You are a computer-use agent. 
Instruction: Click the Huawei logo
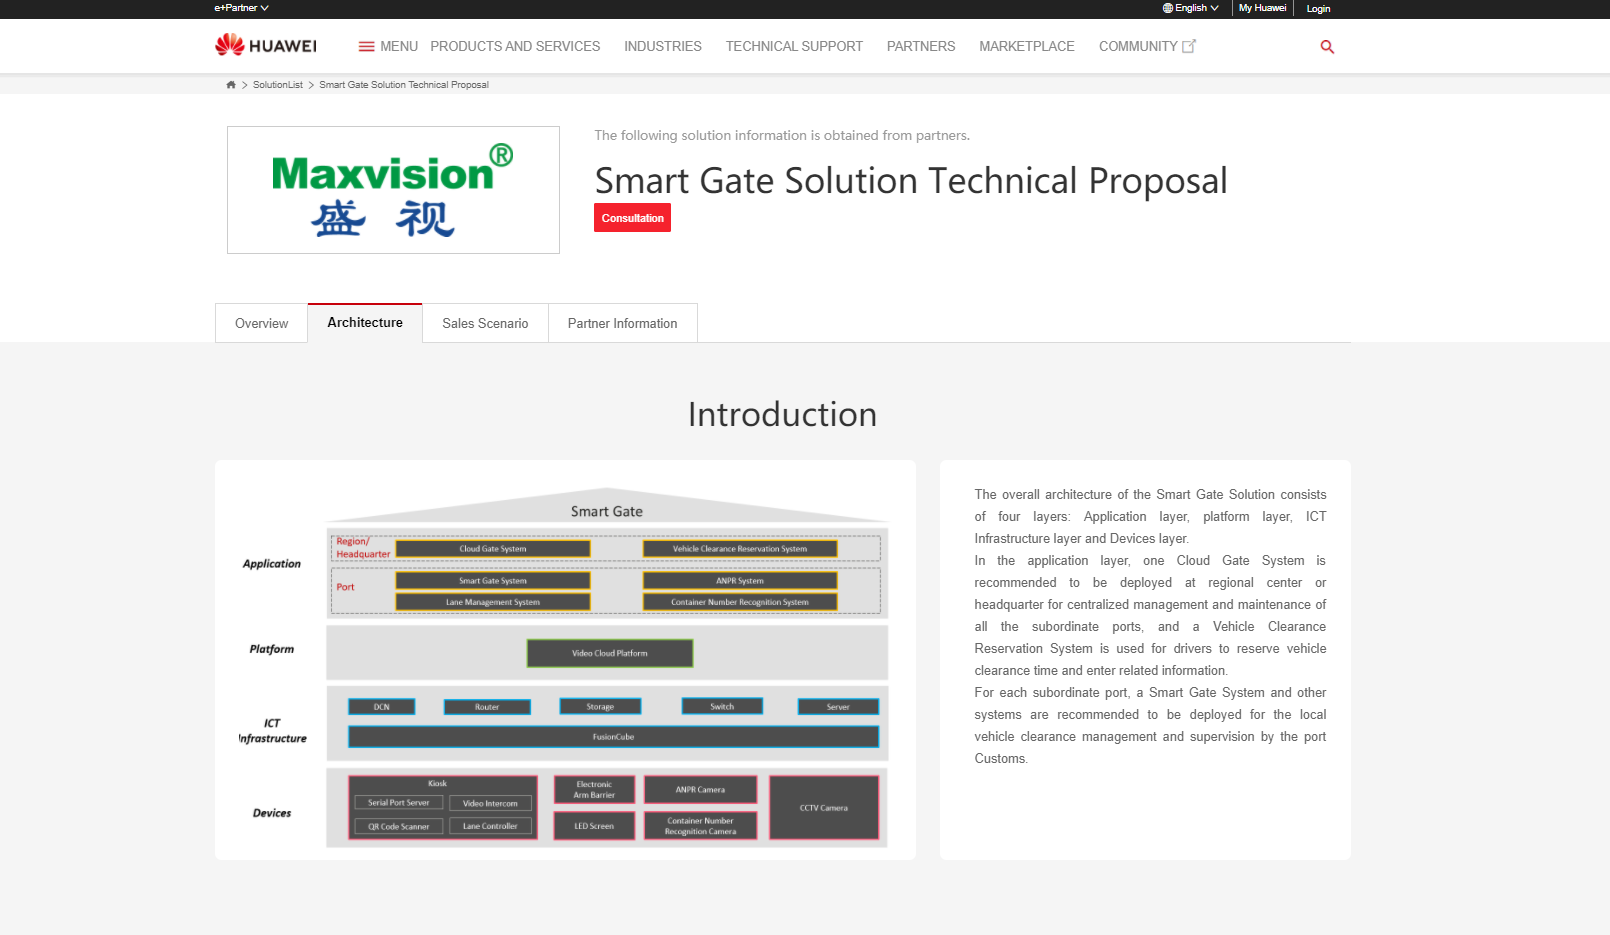click(x=266, y=46)
